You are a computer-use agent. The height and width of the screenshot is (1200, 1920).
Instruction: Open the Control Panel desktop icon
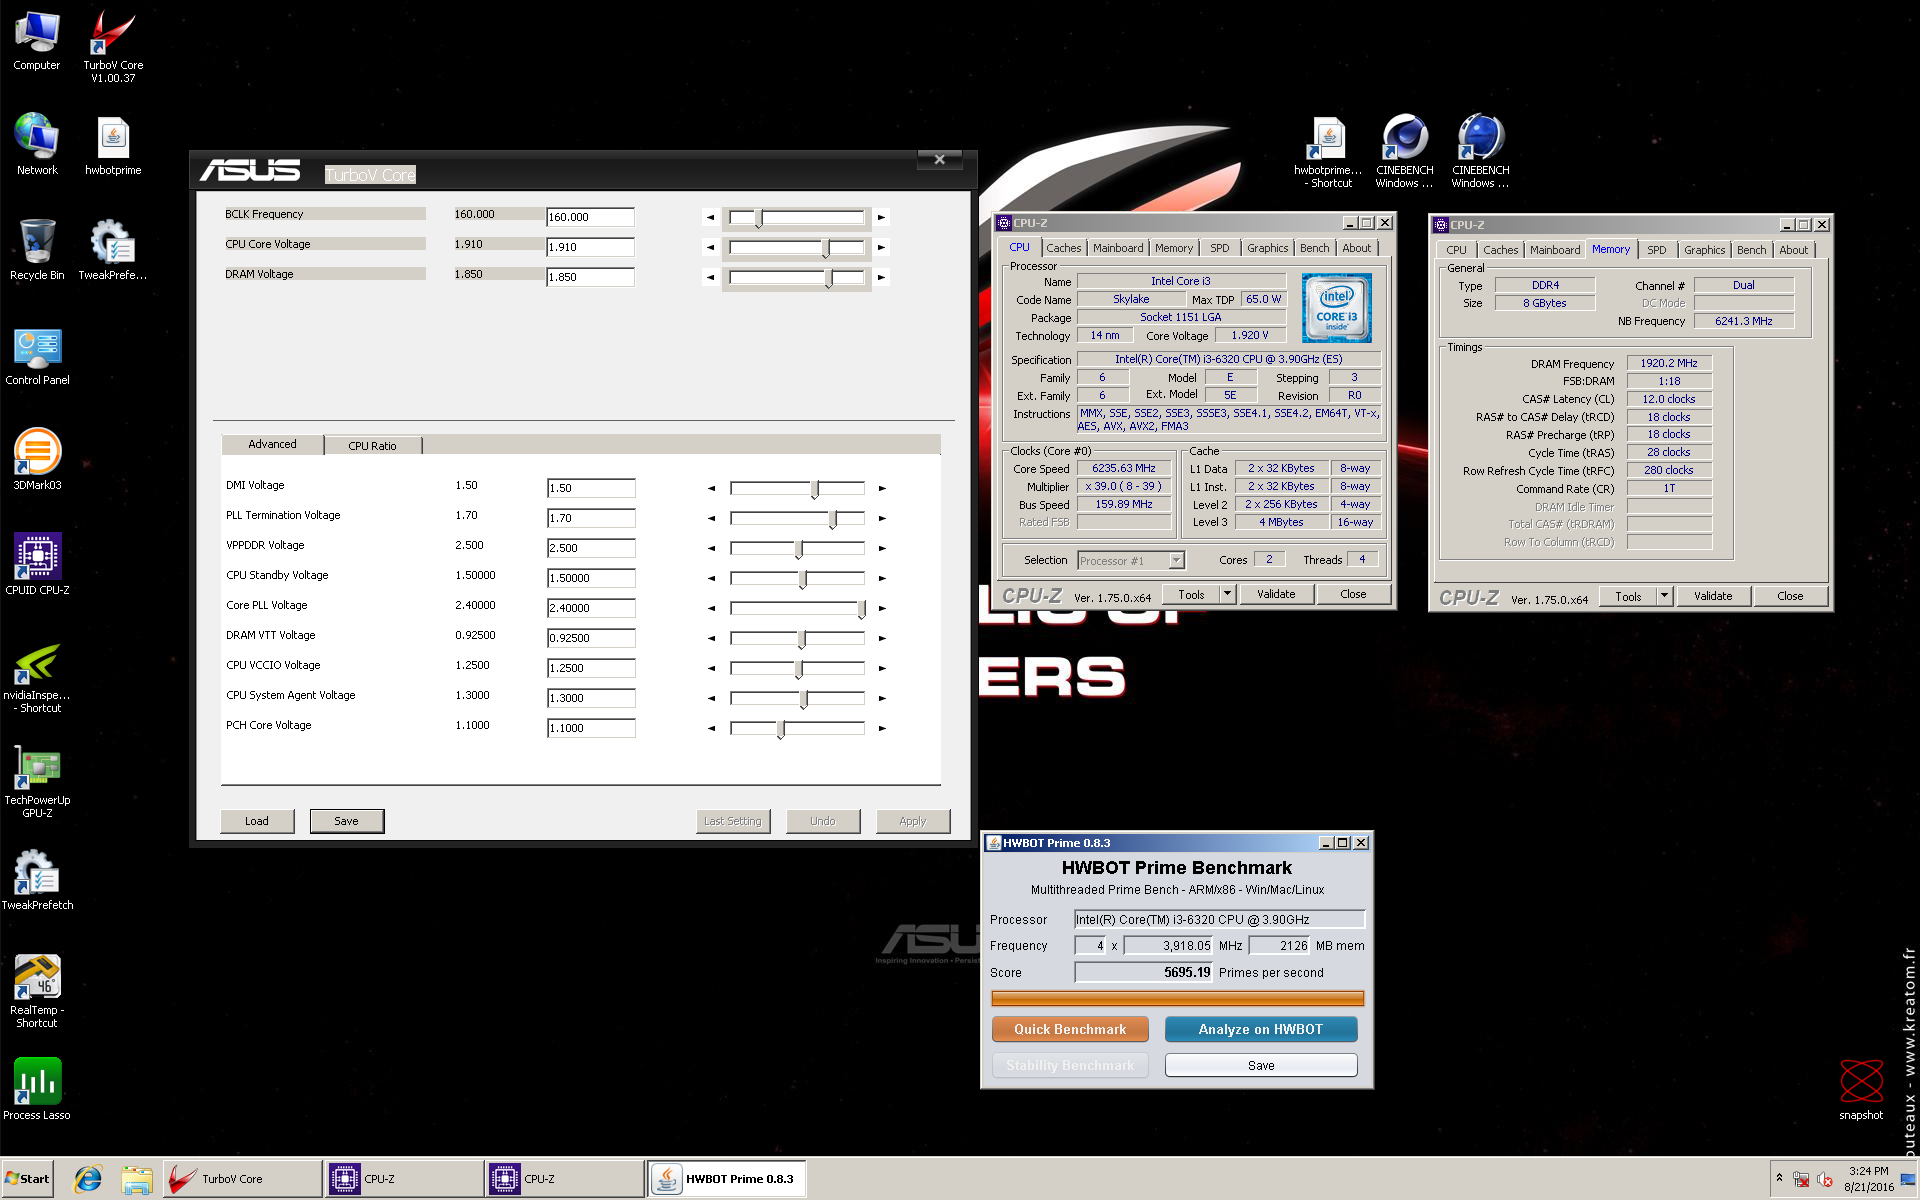[37, 356]
